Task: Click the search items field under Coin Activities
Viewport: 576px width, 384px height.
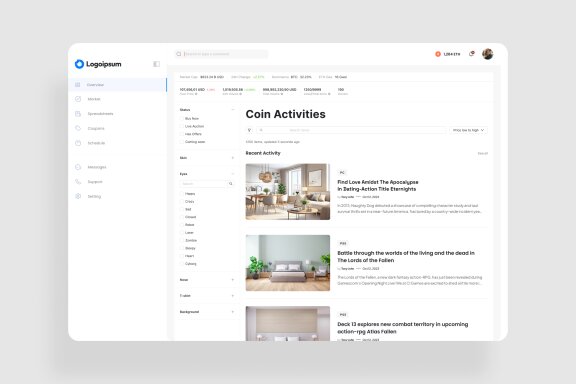Action: 351,130
